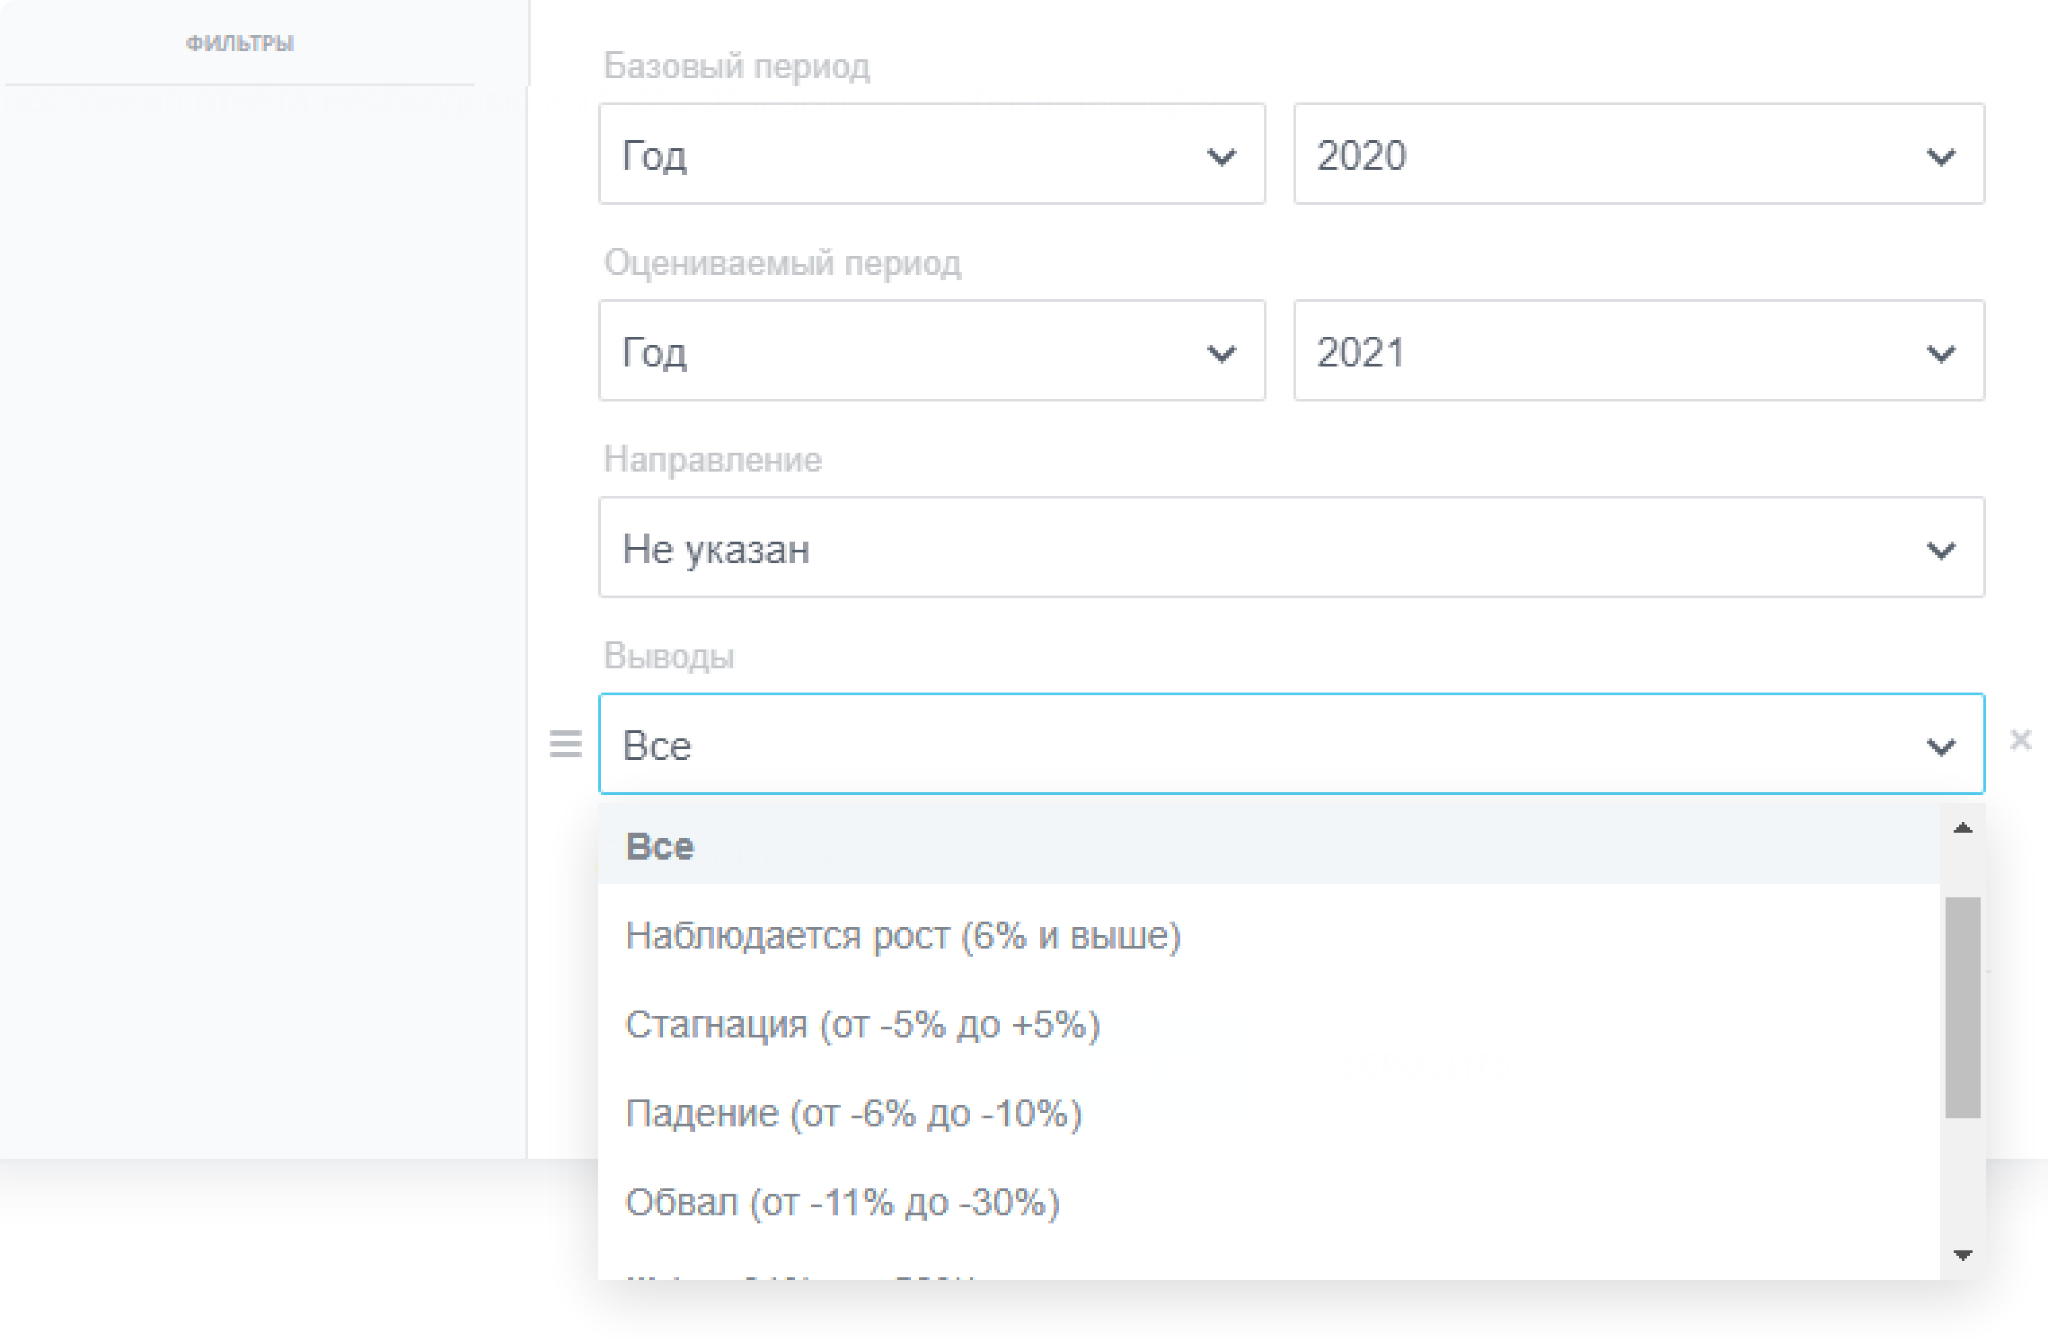Open the Базовый период type dropdown showing Год
The height and width of the screenshot is (1339, 2048).
click(931, 155)
